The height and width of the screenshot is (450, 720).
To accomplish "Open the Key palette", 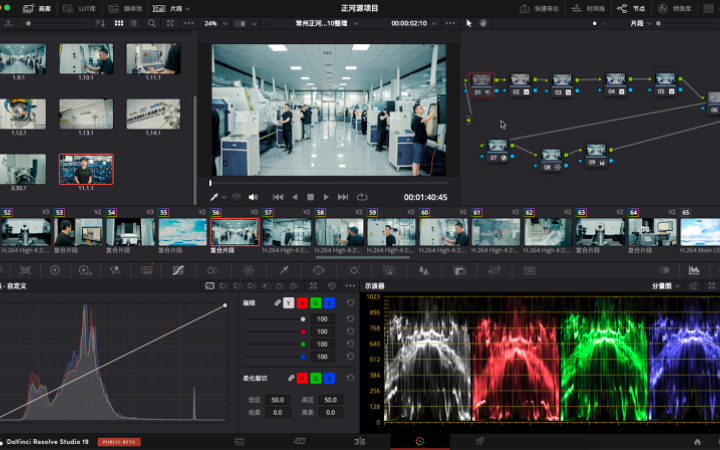I will coord(460,270).
